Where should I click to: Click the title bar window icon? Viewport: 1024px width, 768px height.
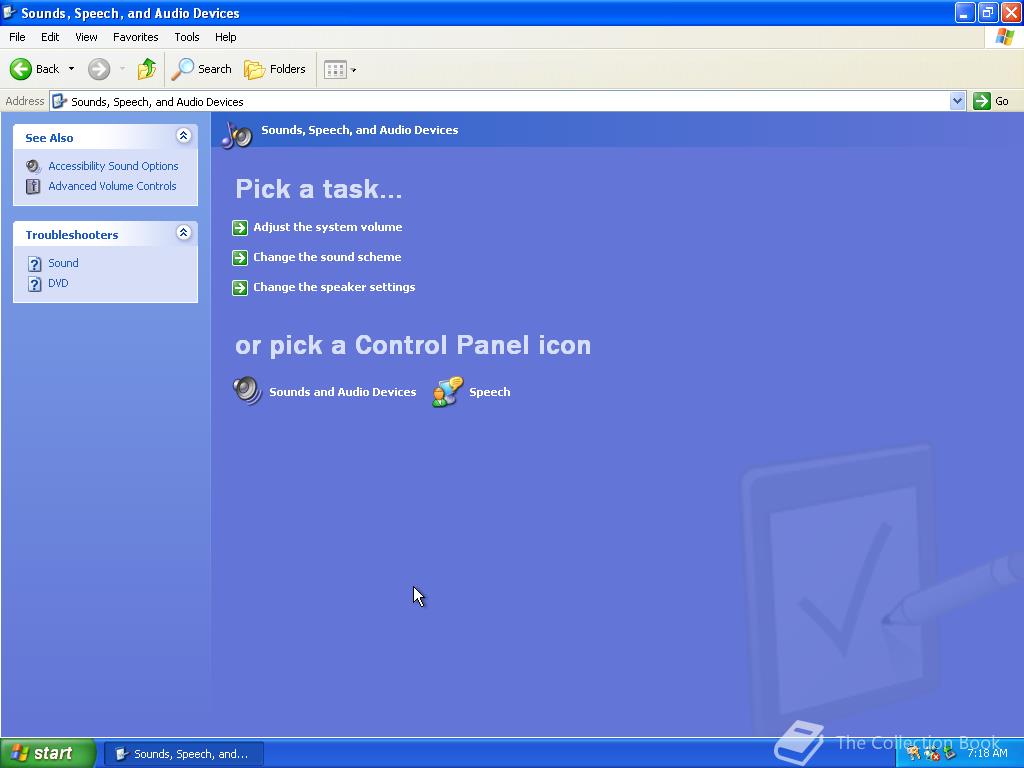pyautogui.click(x=10, y=12)
